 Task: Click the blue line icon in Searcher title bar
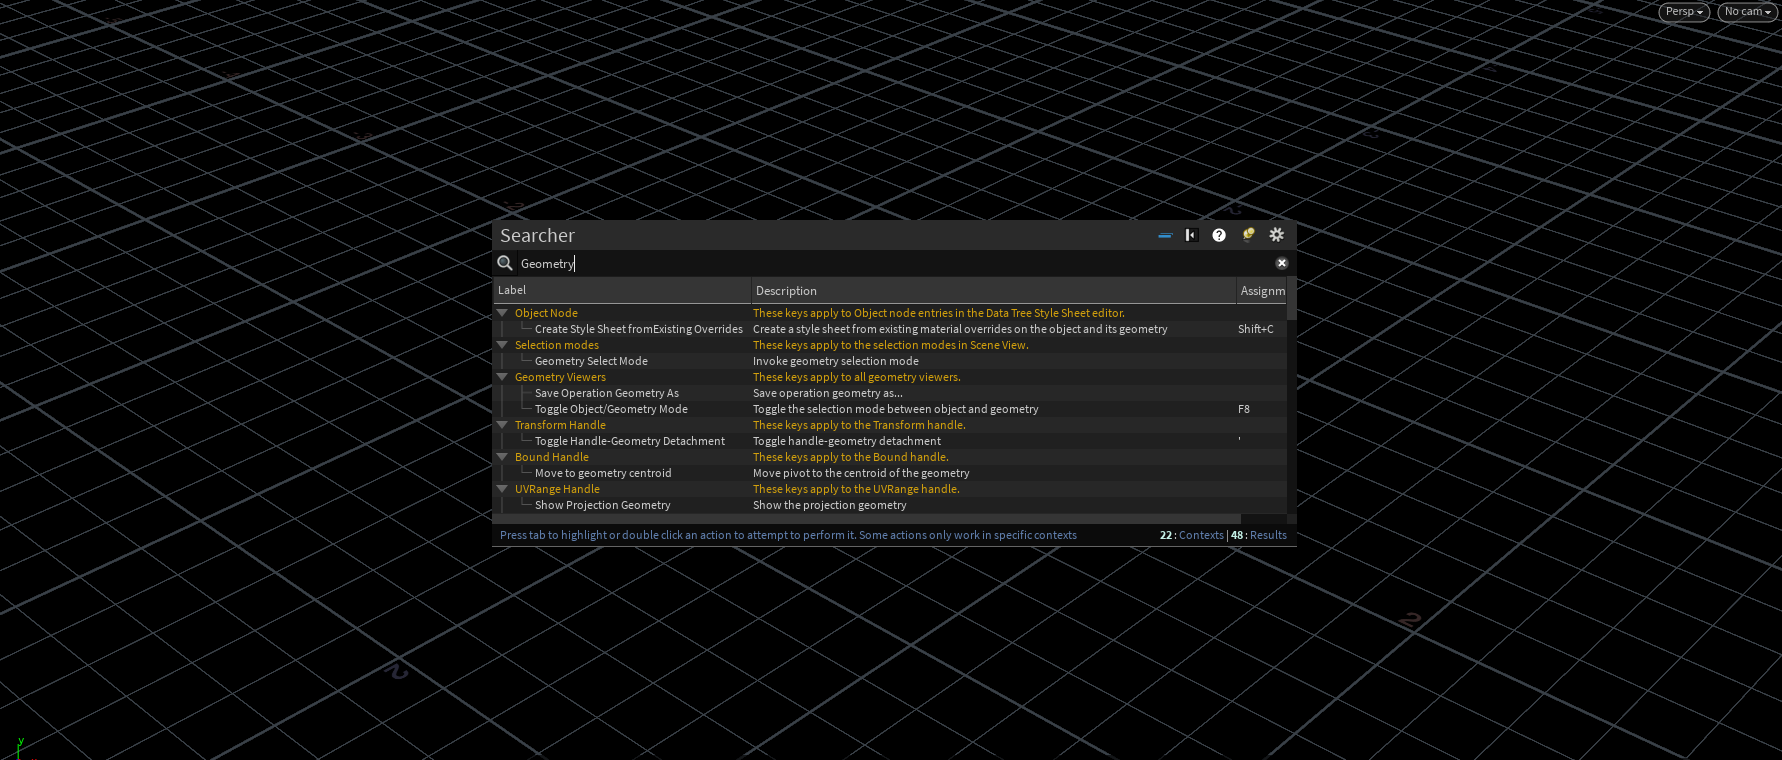1164,236
